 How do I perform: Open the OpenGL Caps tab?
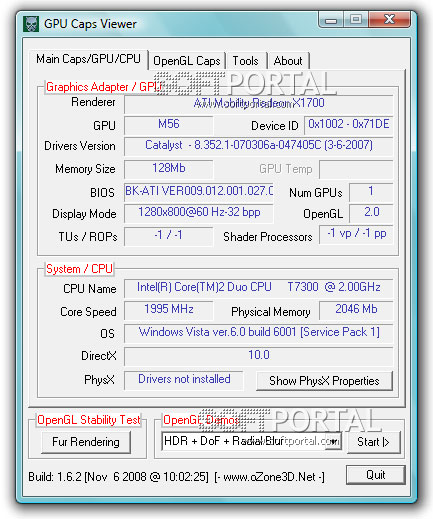pyautogui.click(x=187, y=61)
